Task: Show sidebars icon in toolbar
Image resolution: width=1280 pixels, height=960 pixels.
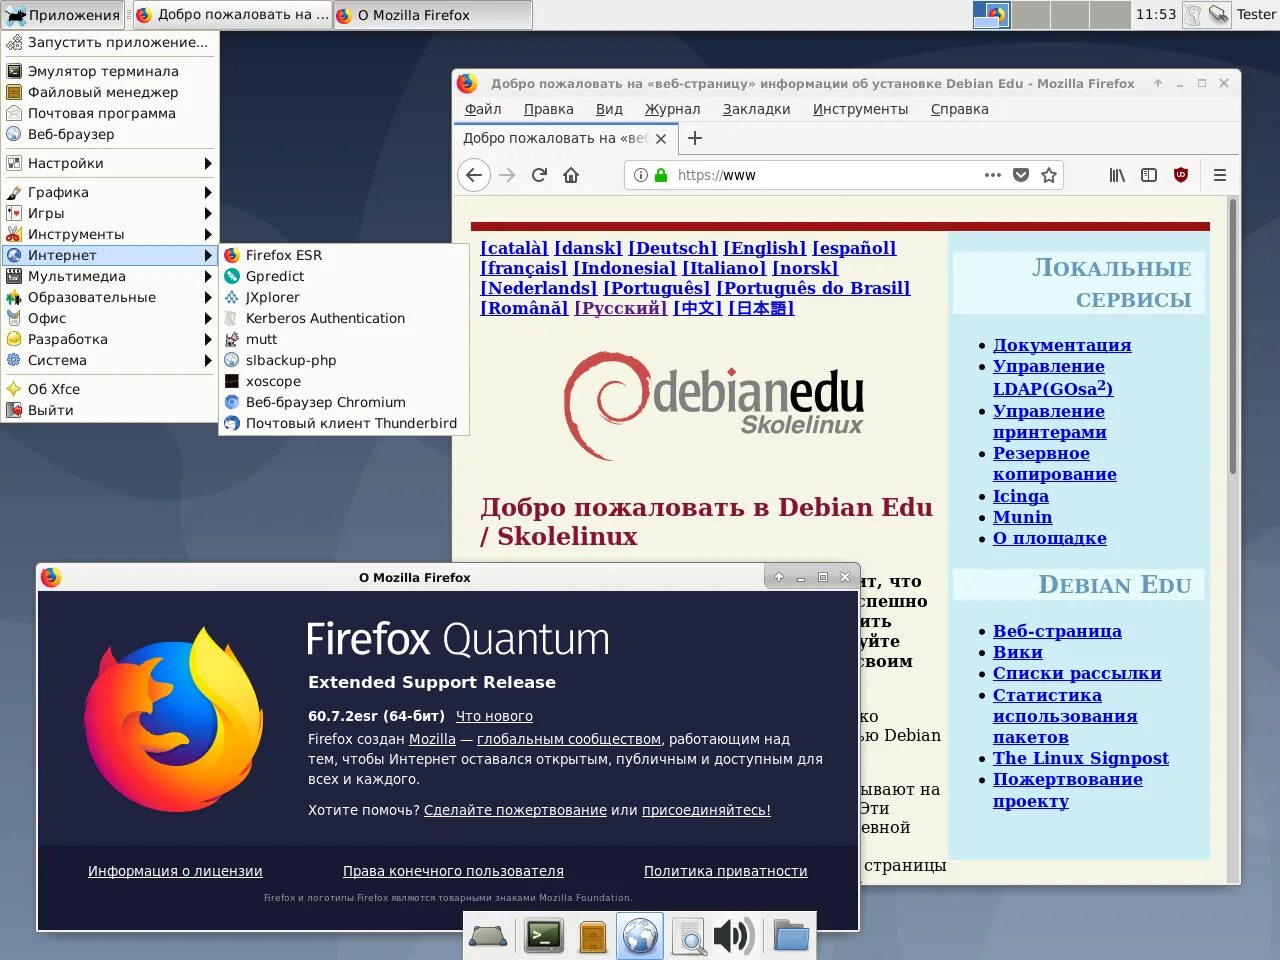Action: [x=1149, y=175]
